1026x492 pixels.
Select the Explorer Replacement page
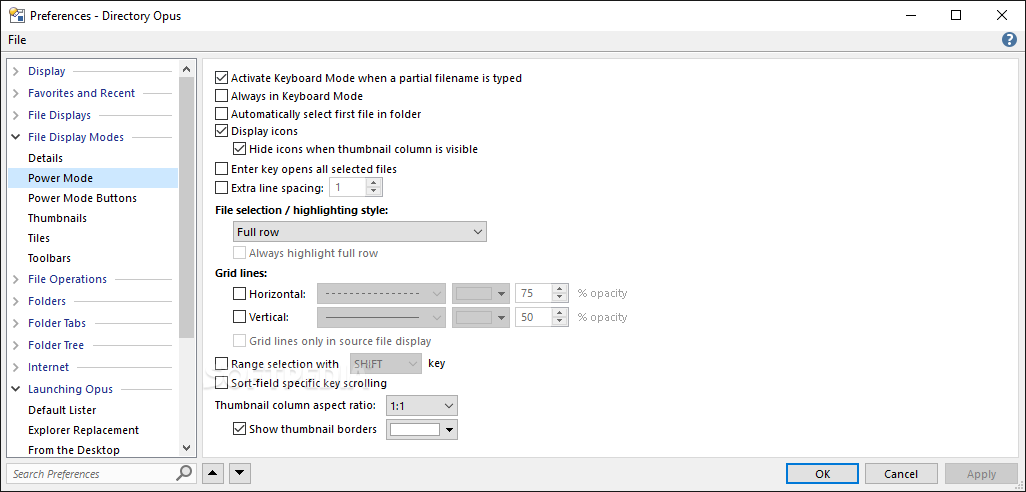pos(84,430)
